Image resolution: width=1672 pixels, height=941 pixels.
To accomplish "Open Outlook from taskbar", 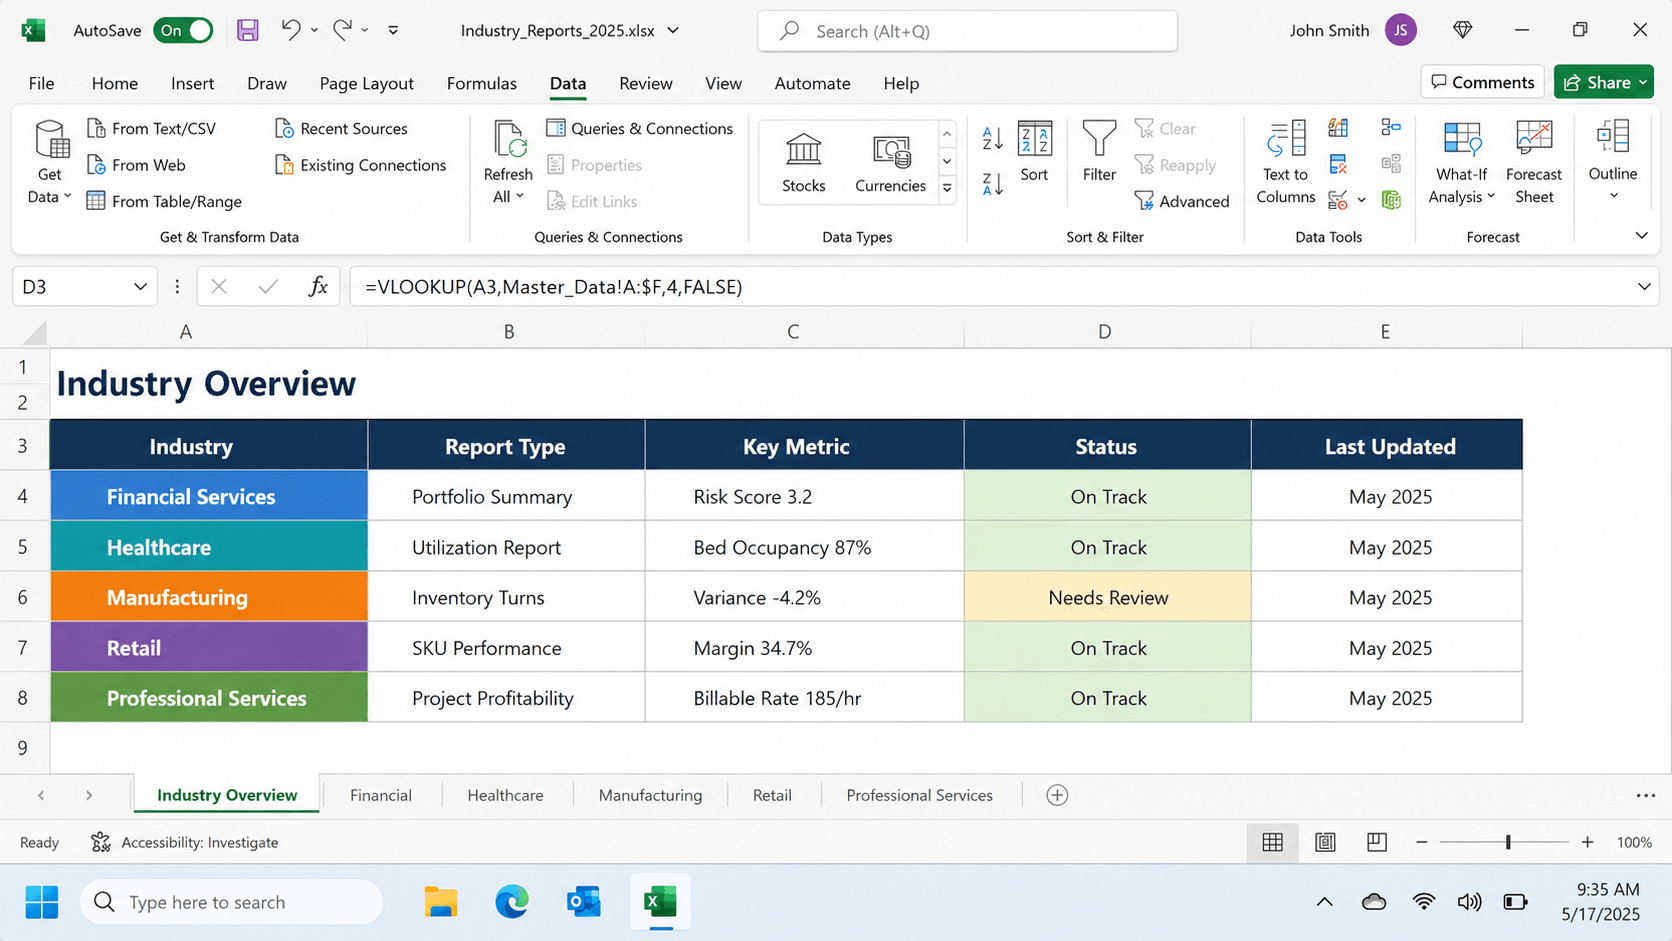I will coord(584,902).
